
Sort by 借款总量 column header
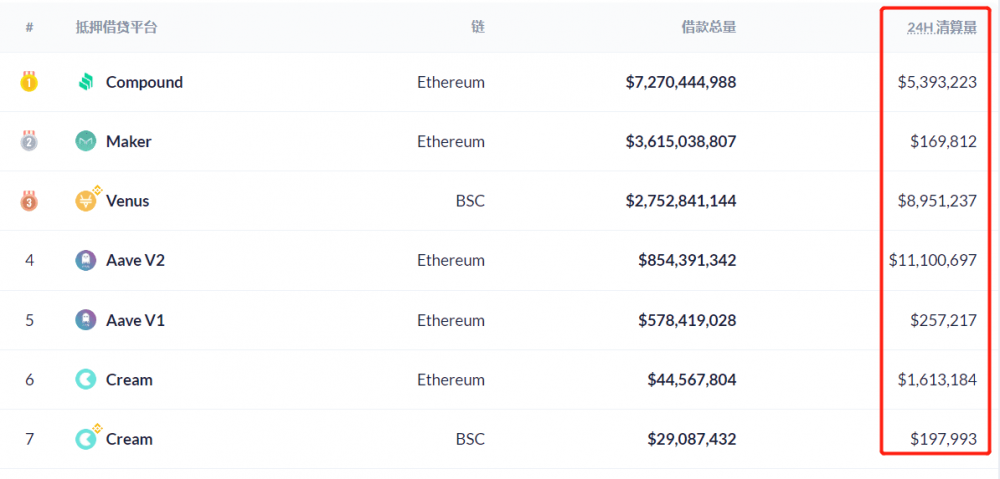coord(708,27)
